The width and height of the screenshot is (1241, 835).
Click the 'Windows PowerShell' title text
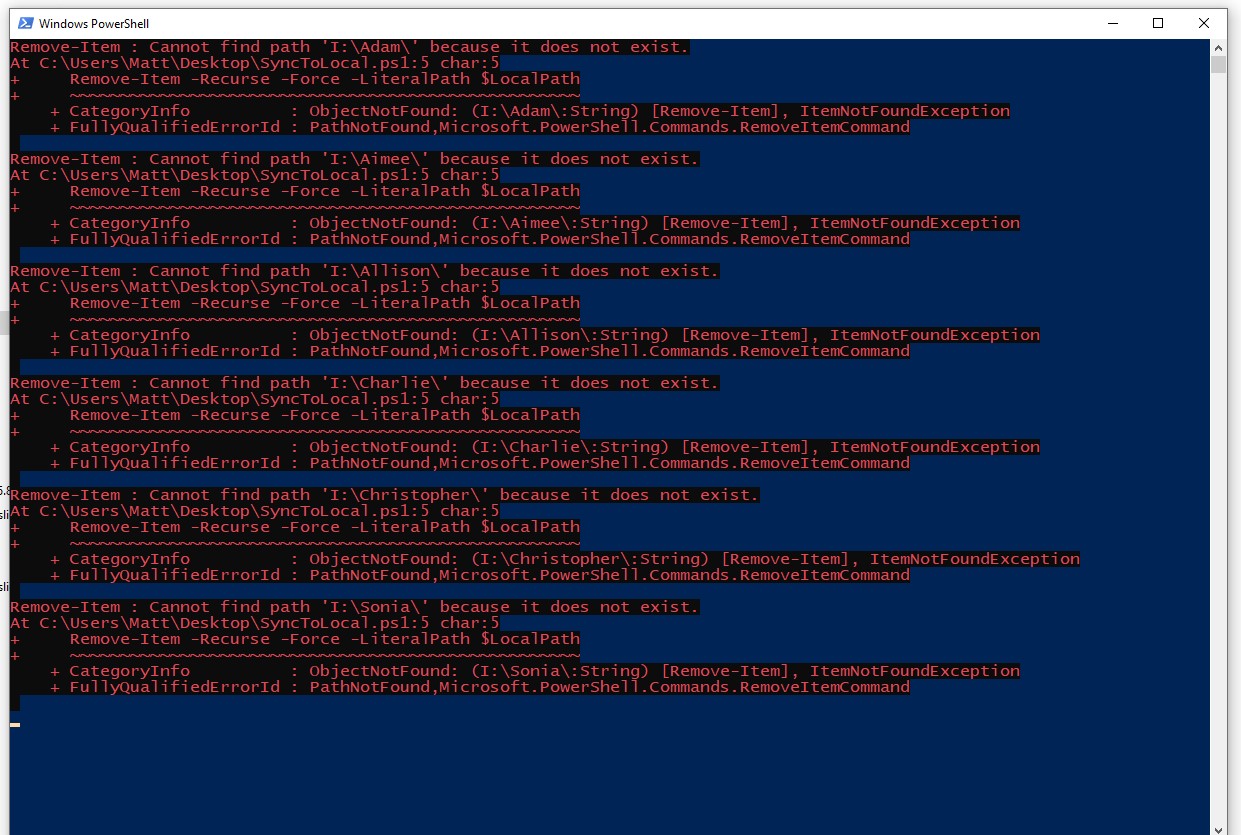coord(94,23)
